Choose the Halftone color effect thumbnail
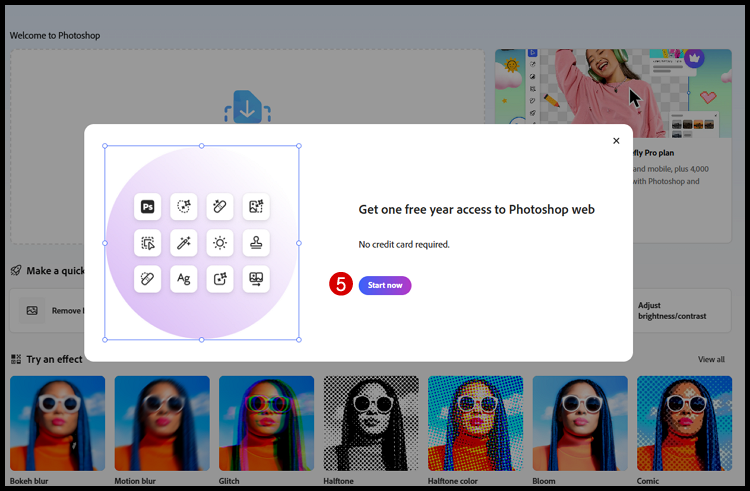Screen dimensions: 750x491 click(x=475, y=423)
